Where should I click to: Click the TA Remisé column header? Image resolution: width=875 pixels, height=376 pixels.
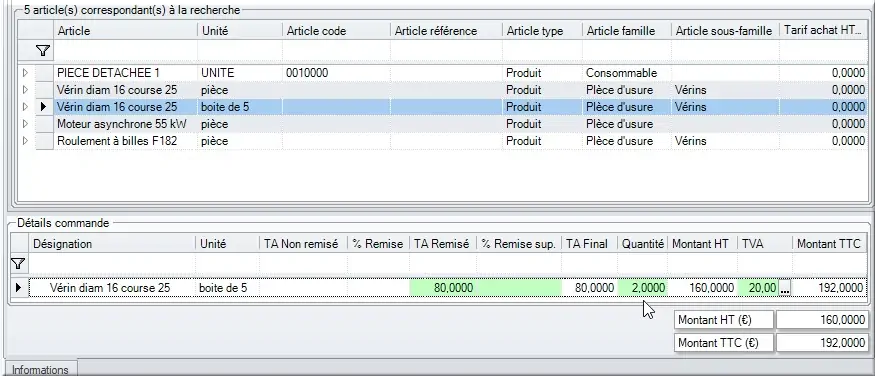point(443,244)
